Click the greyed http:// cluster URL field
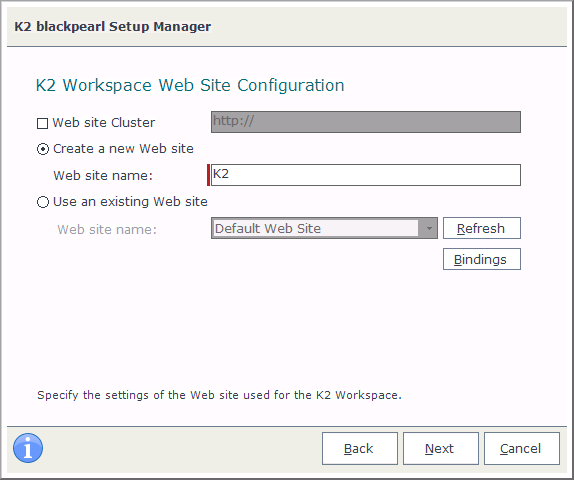 pyautogui.click(x=366, y=122)
